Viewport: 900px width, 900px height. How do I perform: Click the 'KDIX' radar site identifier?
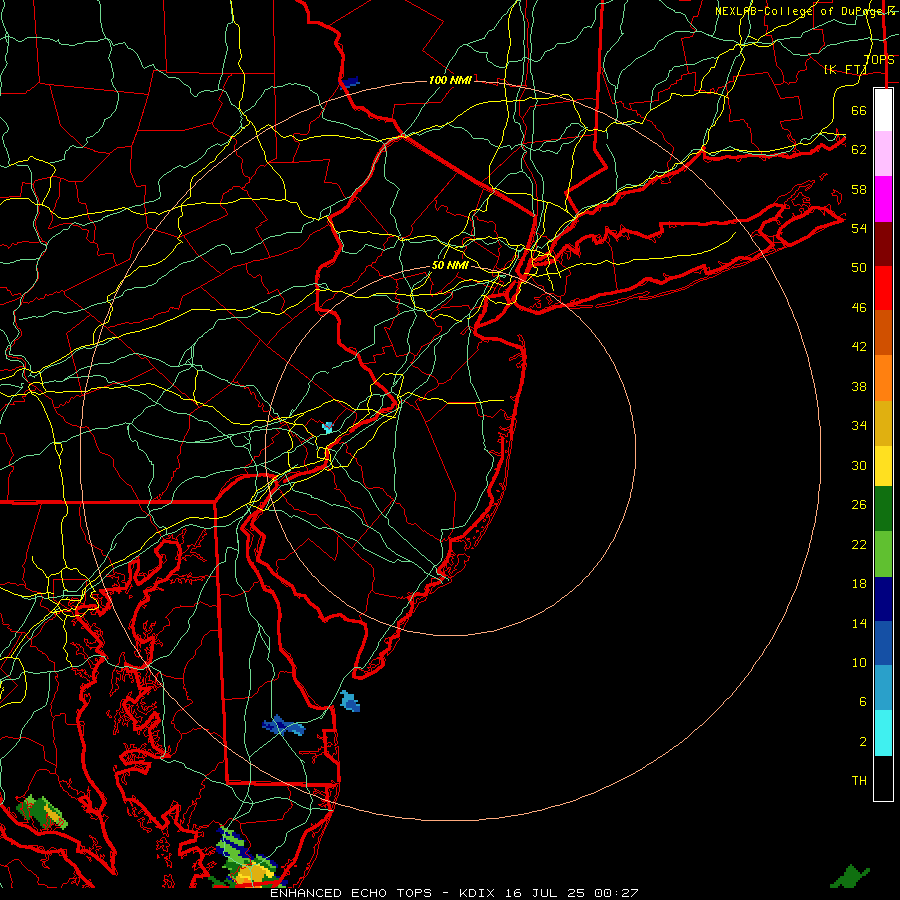(479, 893)
